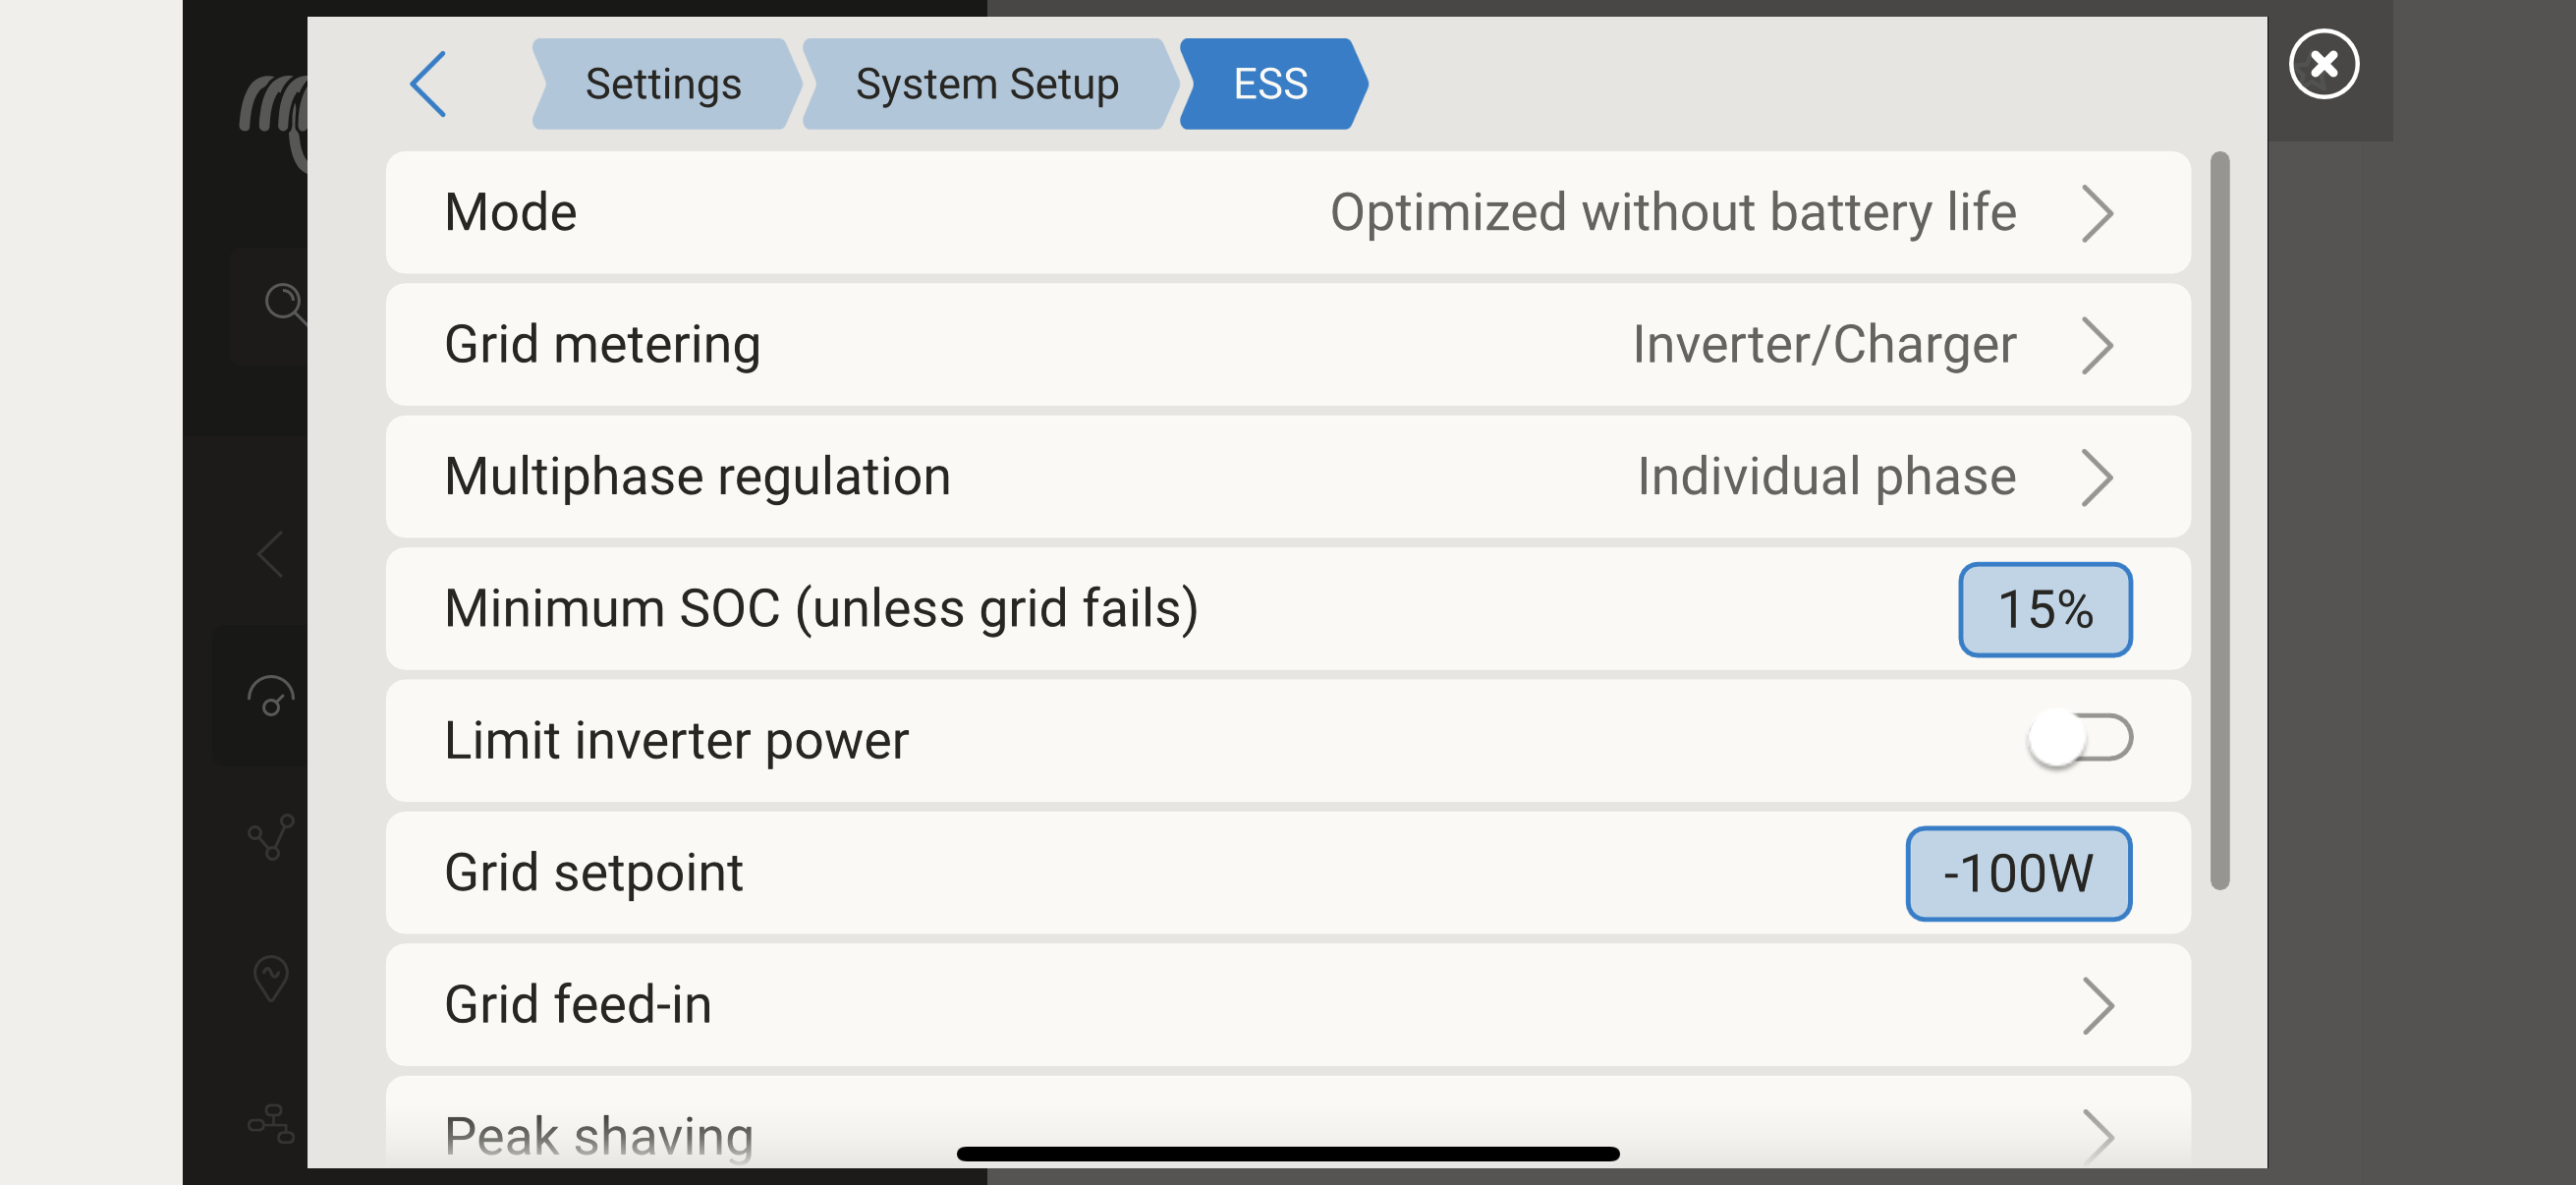Click the branching nodes sidebar icon

(x=270, y=837)
